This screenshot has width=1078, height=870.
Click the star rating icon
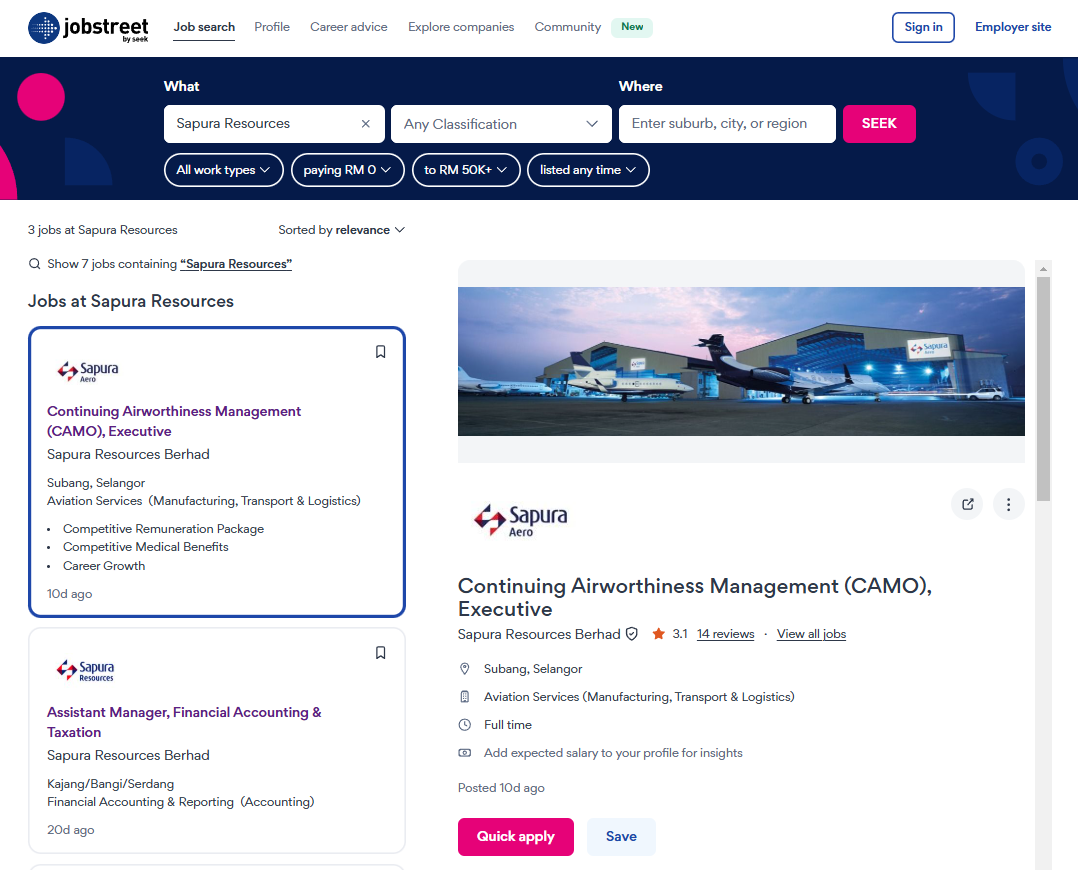(x=659, y=634)
